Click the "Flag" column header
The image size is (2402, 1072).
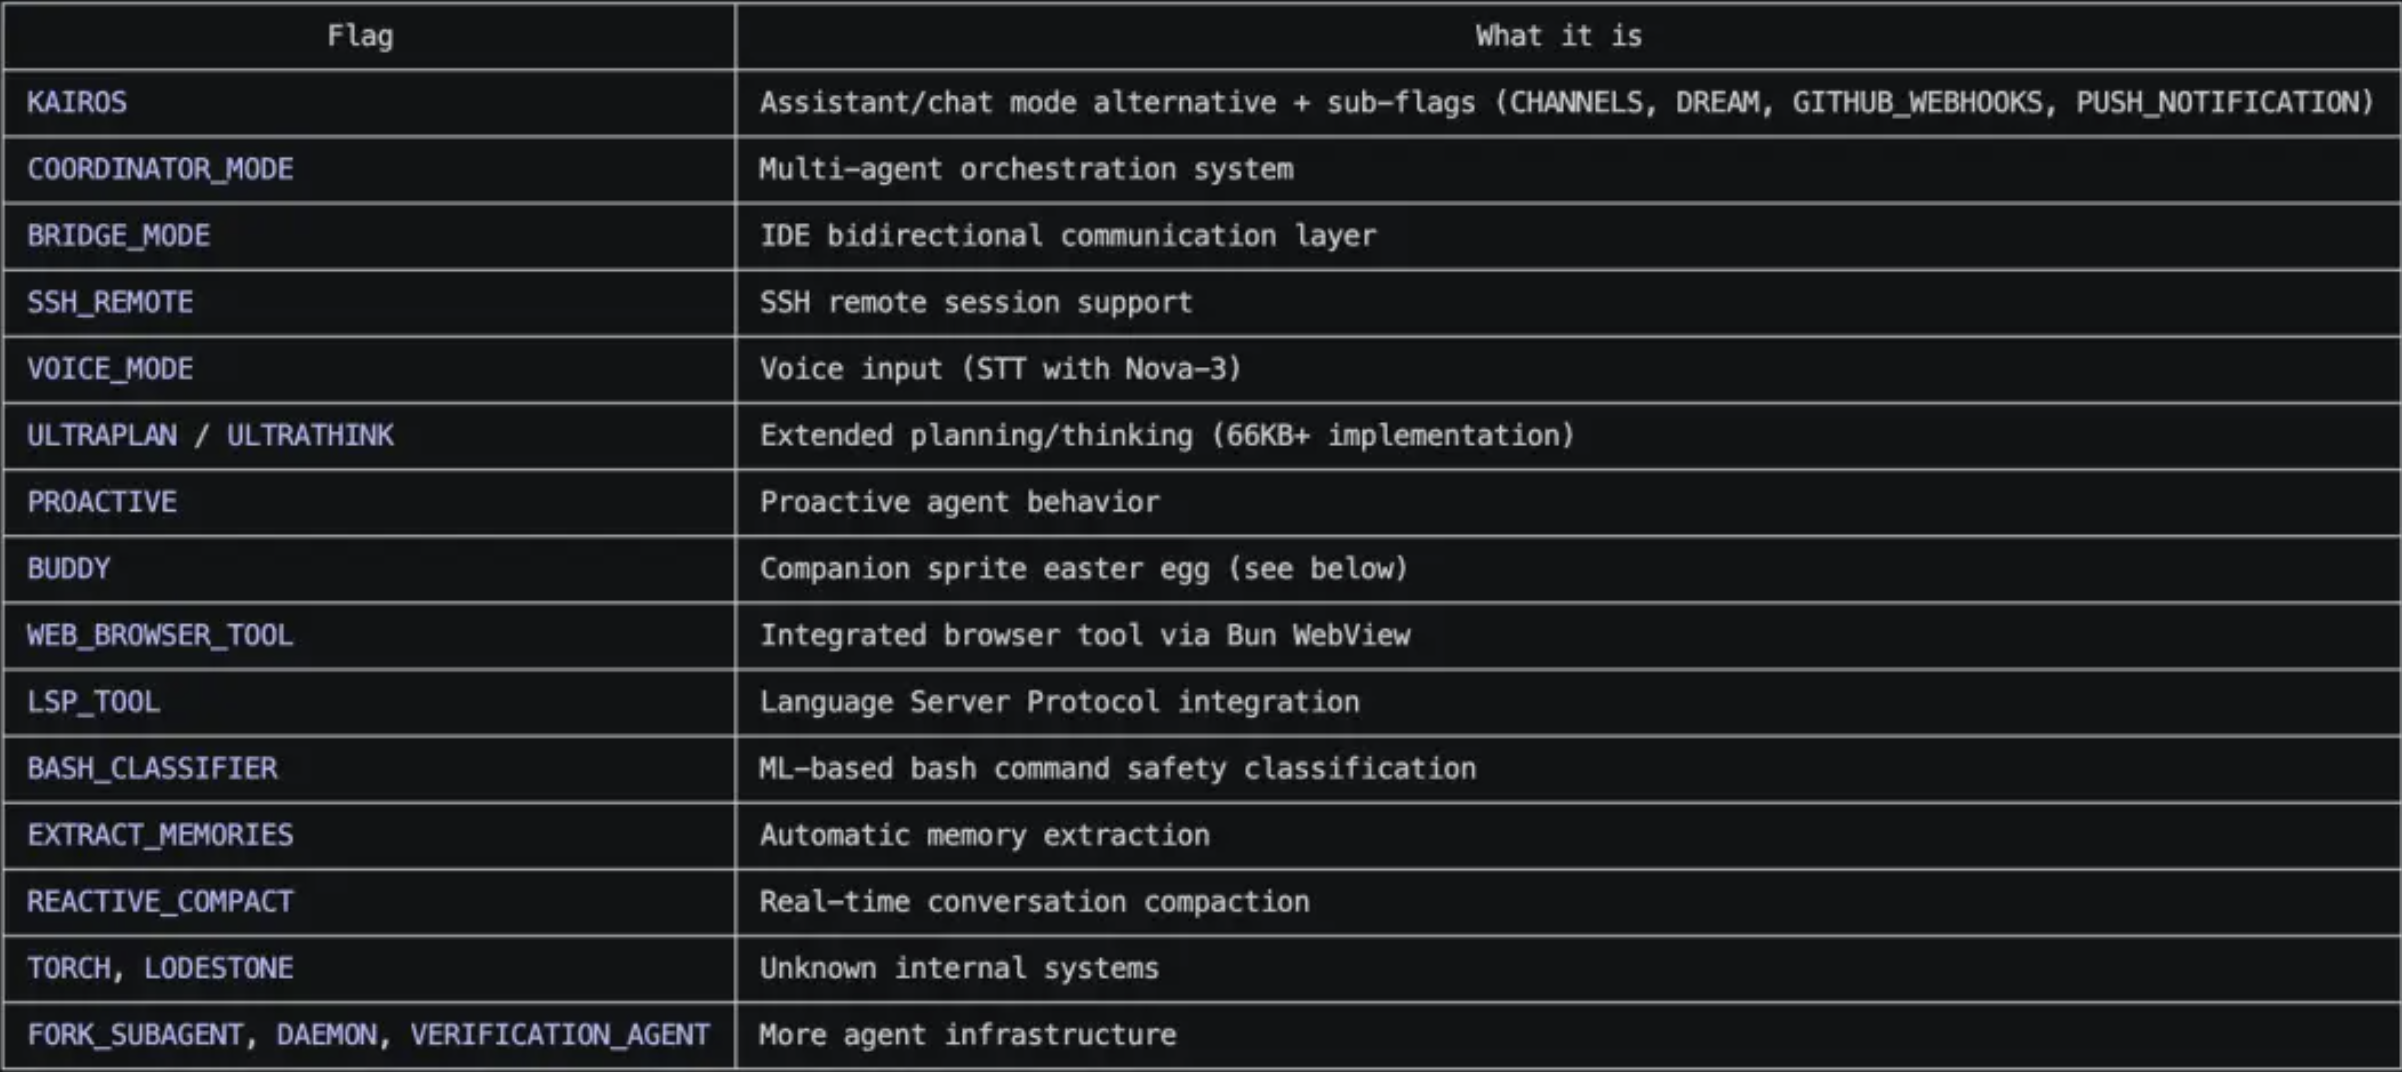[360, 37]
